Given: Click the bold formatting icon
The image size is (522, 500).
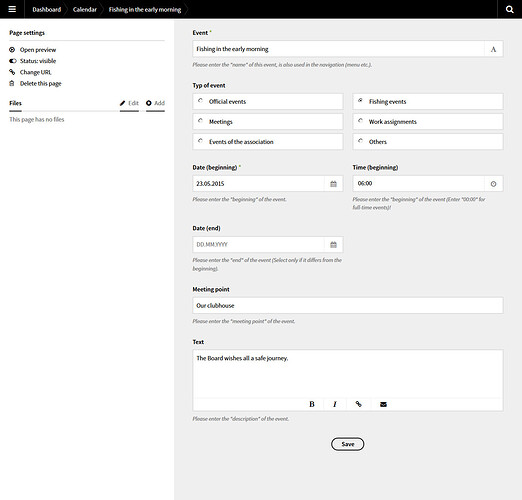Looking at the screenshot, I should pos(312,404).
